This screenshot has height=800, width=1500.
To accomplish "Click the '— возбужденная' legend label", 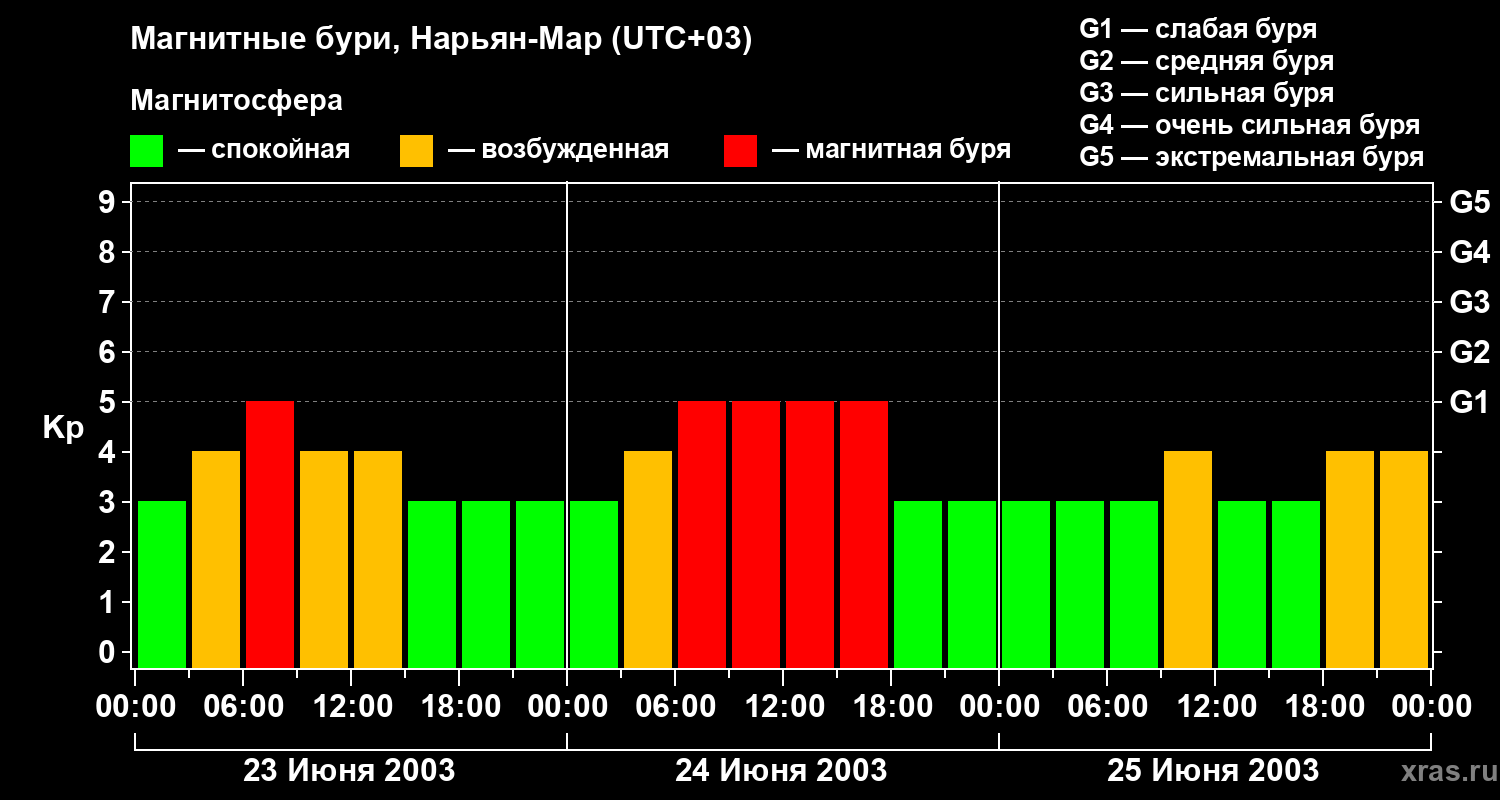I will coord(558,150).
